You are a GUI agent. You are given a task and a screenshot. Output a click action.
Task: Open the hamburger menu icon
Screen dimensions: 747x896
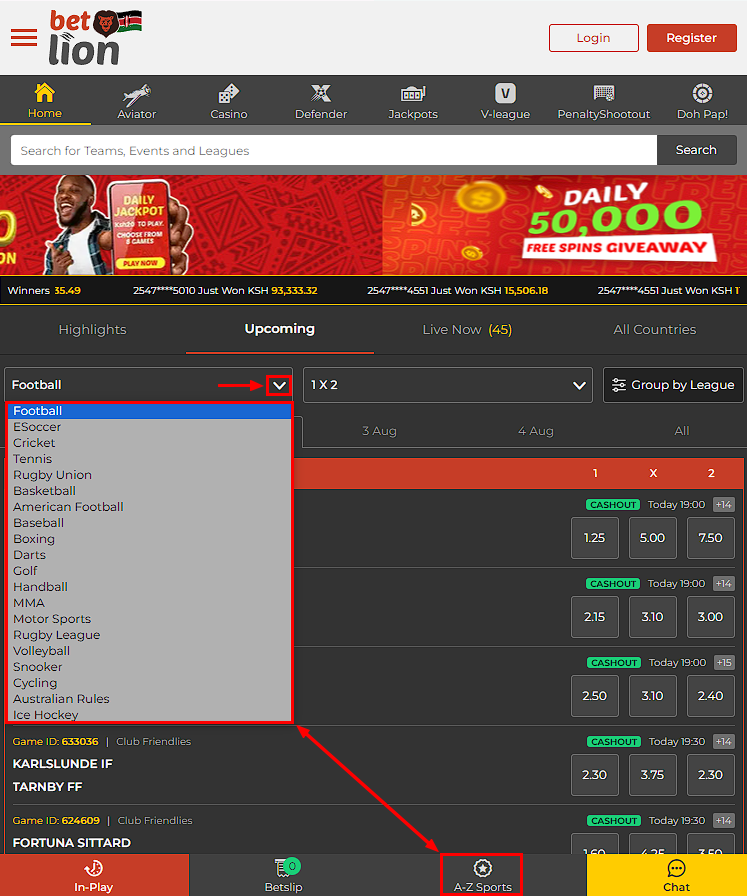point(23,38)
